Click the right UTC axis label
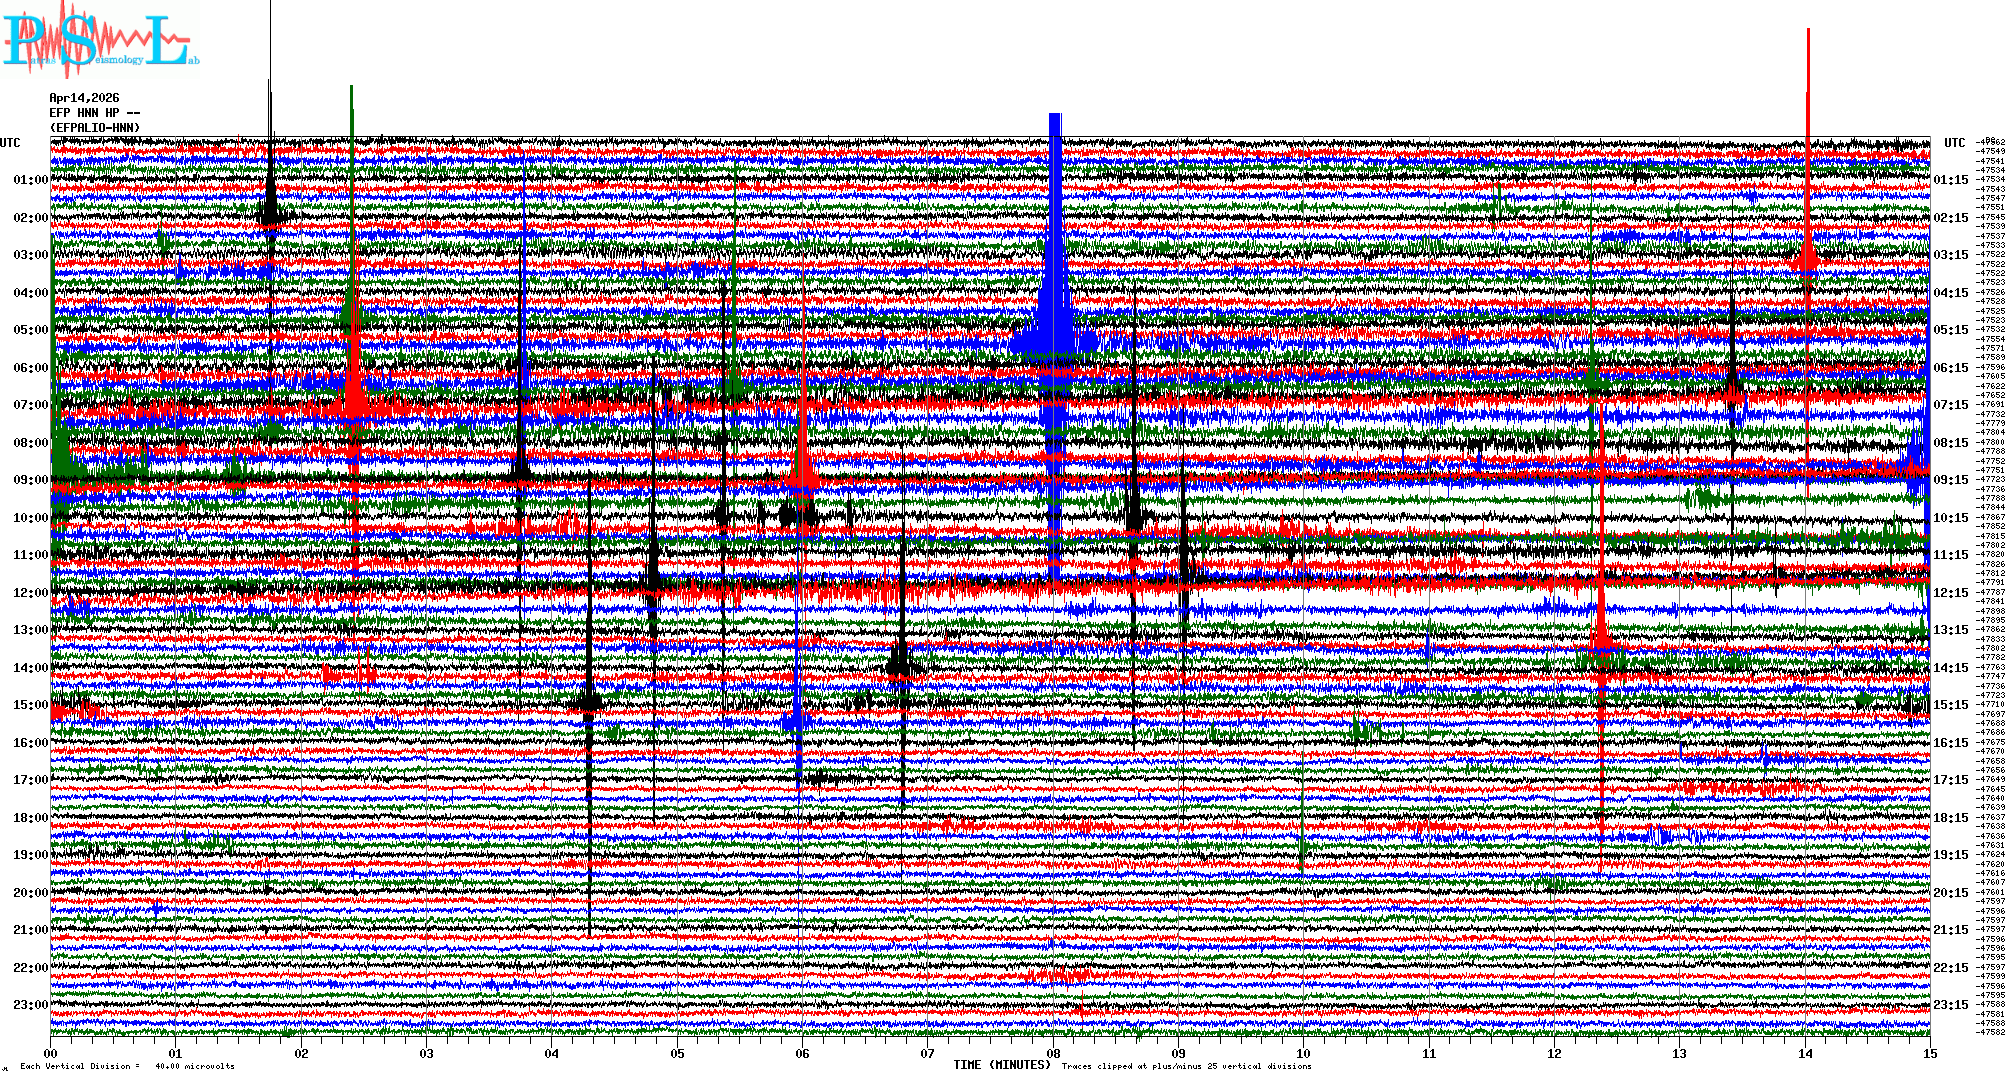 [1954, 143]
